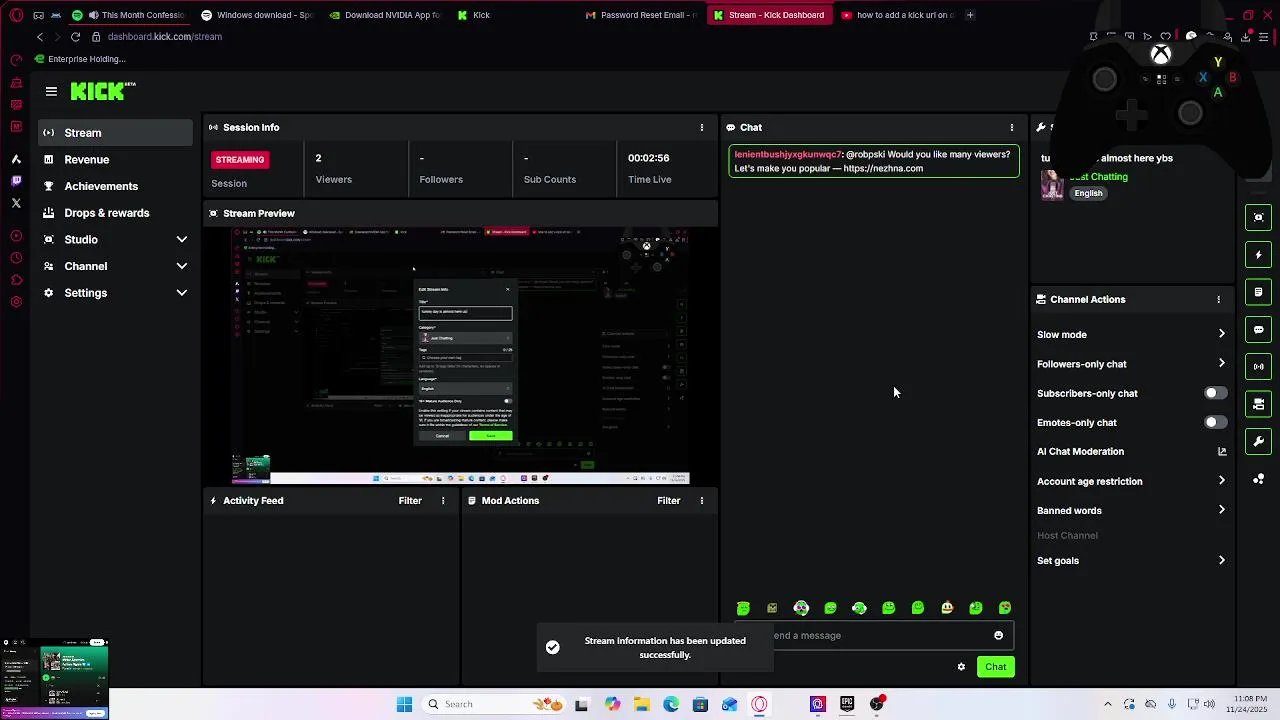Open File Explorer on taskbar
The height and width of the screenshot is (720, 1280).
click(641, 704)
